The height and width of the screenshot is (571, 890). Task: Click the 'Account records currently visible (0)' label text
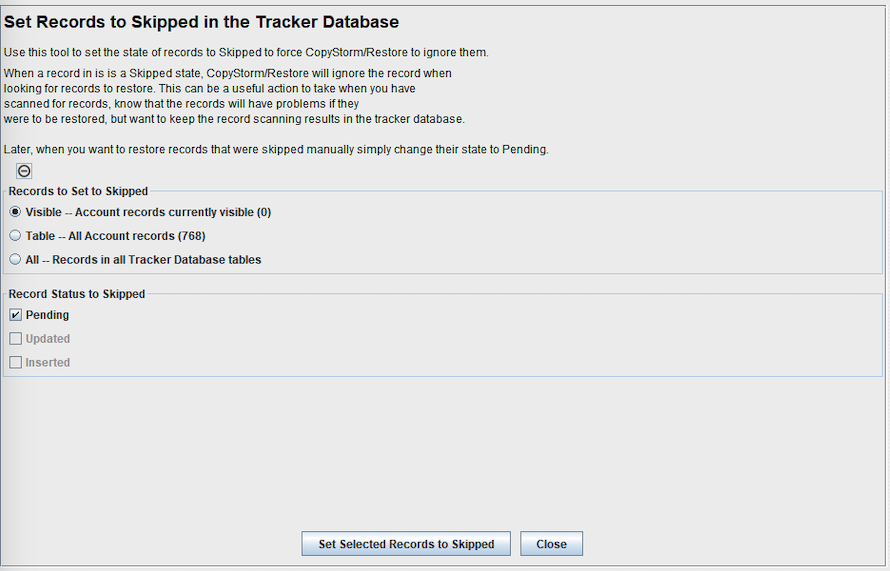(173, 212)
